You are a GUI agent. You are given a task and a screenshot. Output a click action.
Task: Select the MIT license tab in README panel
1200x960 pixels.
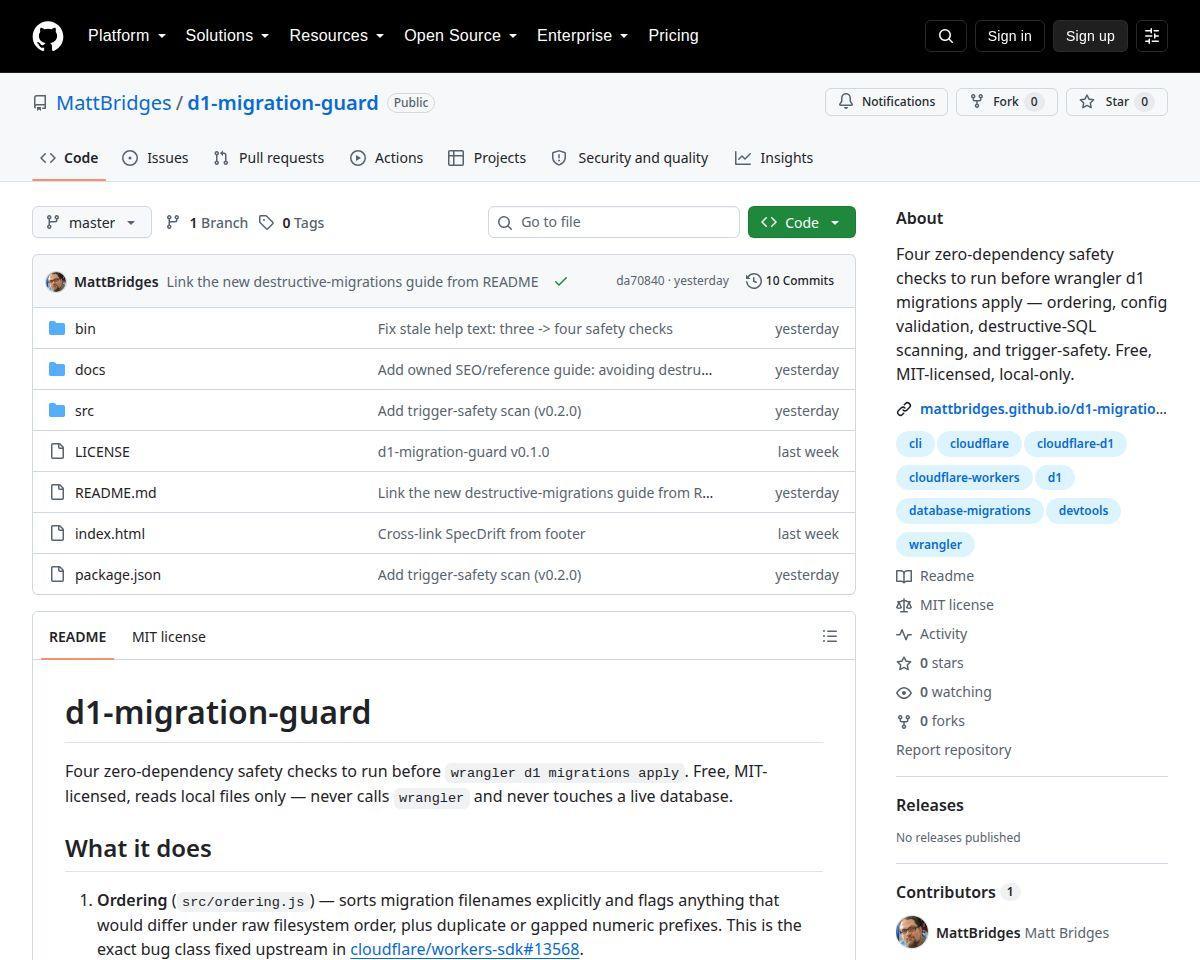pos(169,637)
